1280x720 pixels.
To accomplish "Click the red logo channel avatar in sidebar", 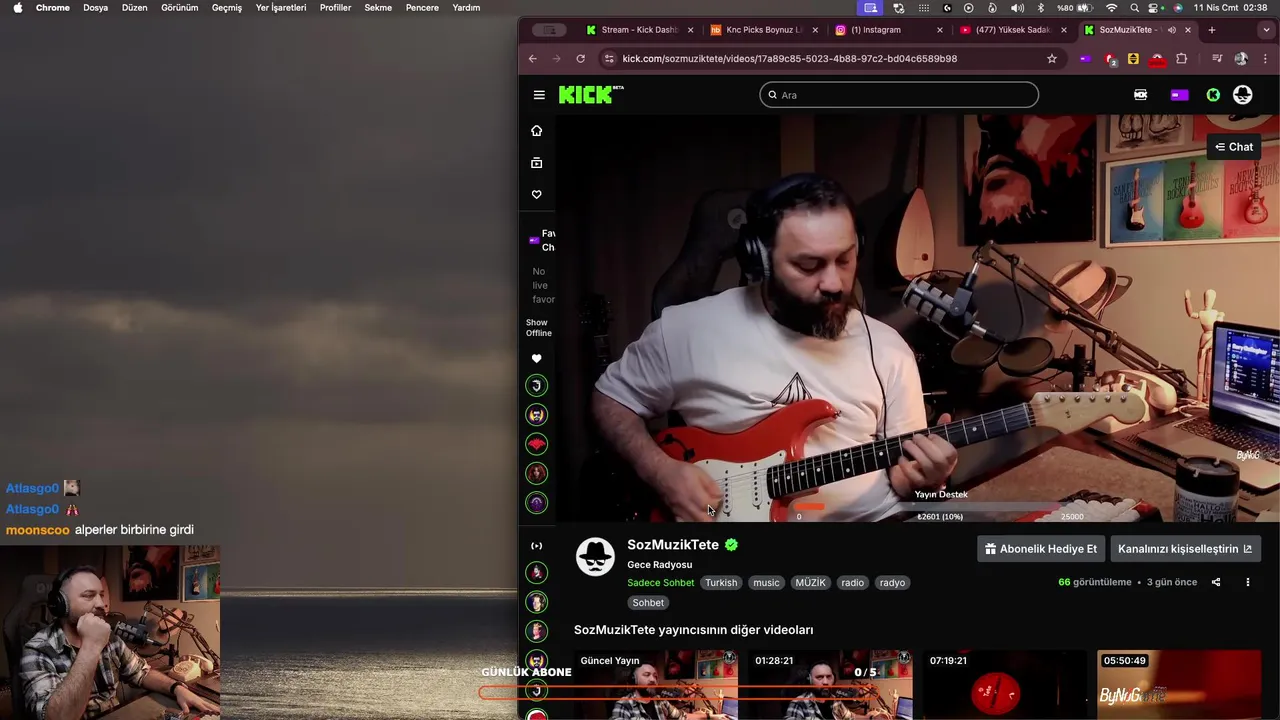I will pos(537,444).
